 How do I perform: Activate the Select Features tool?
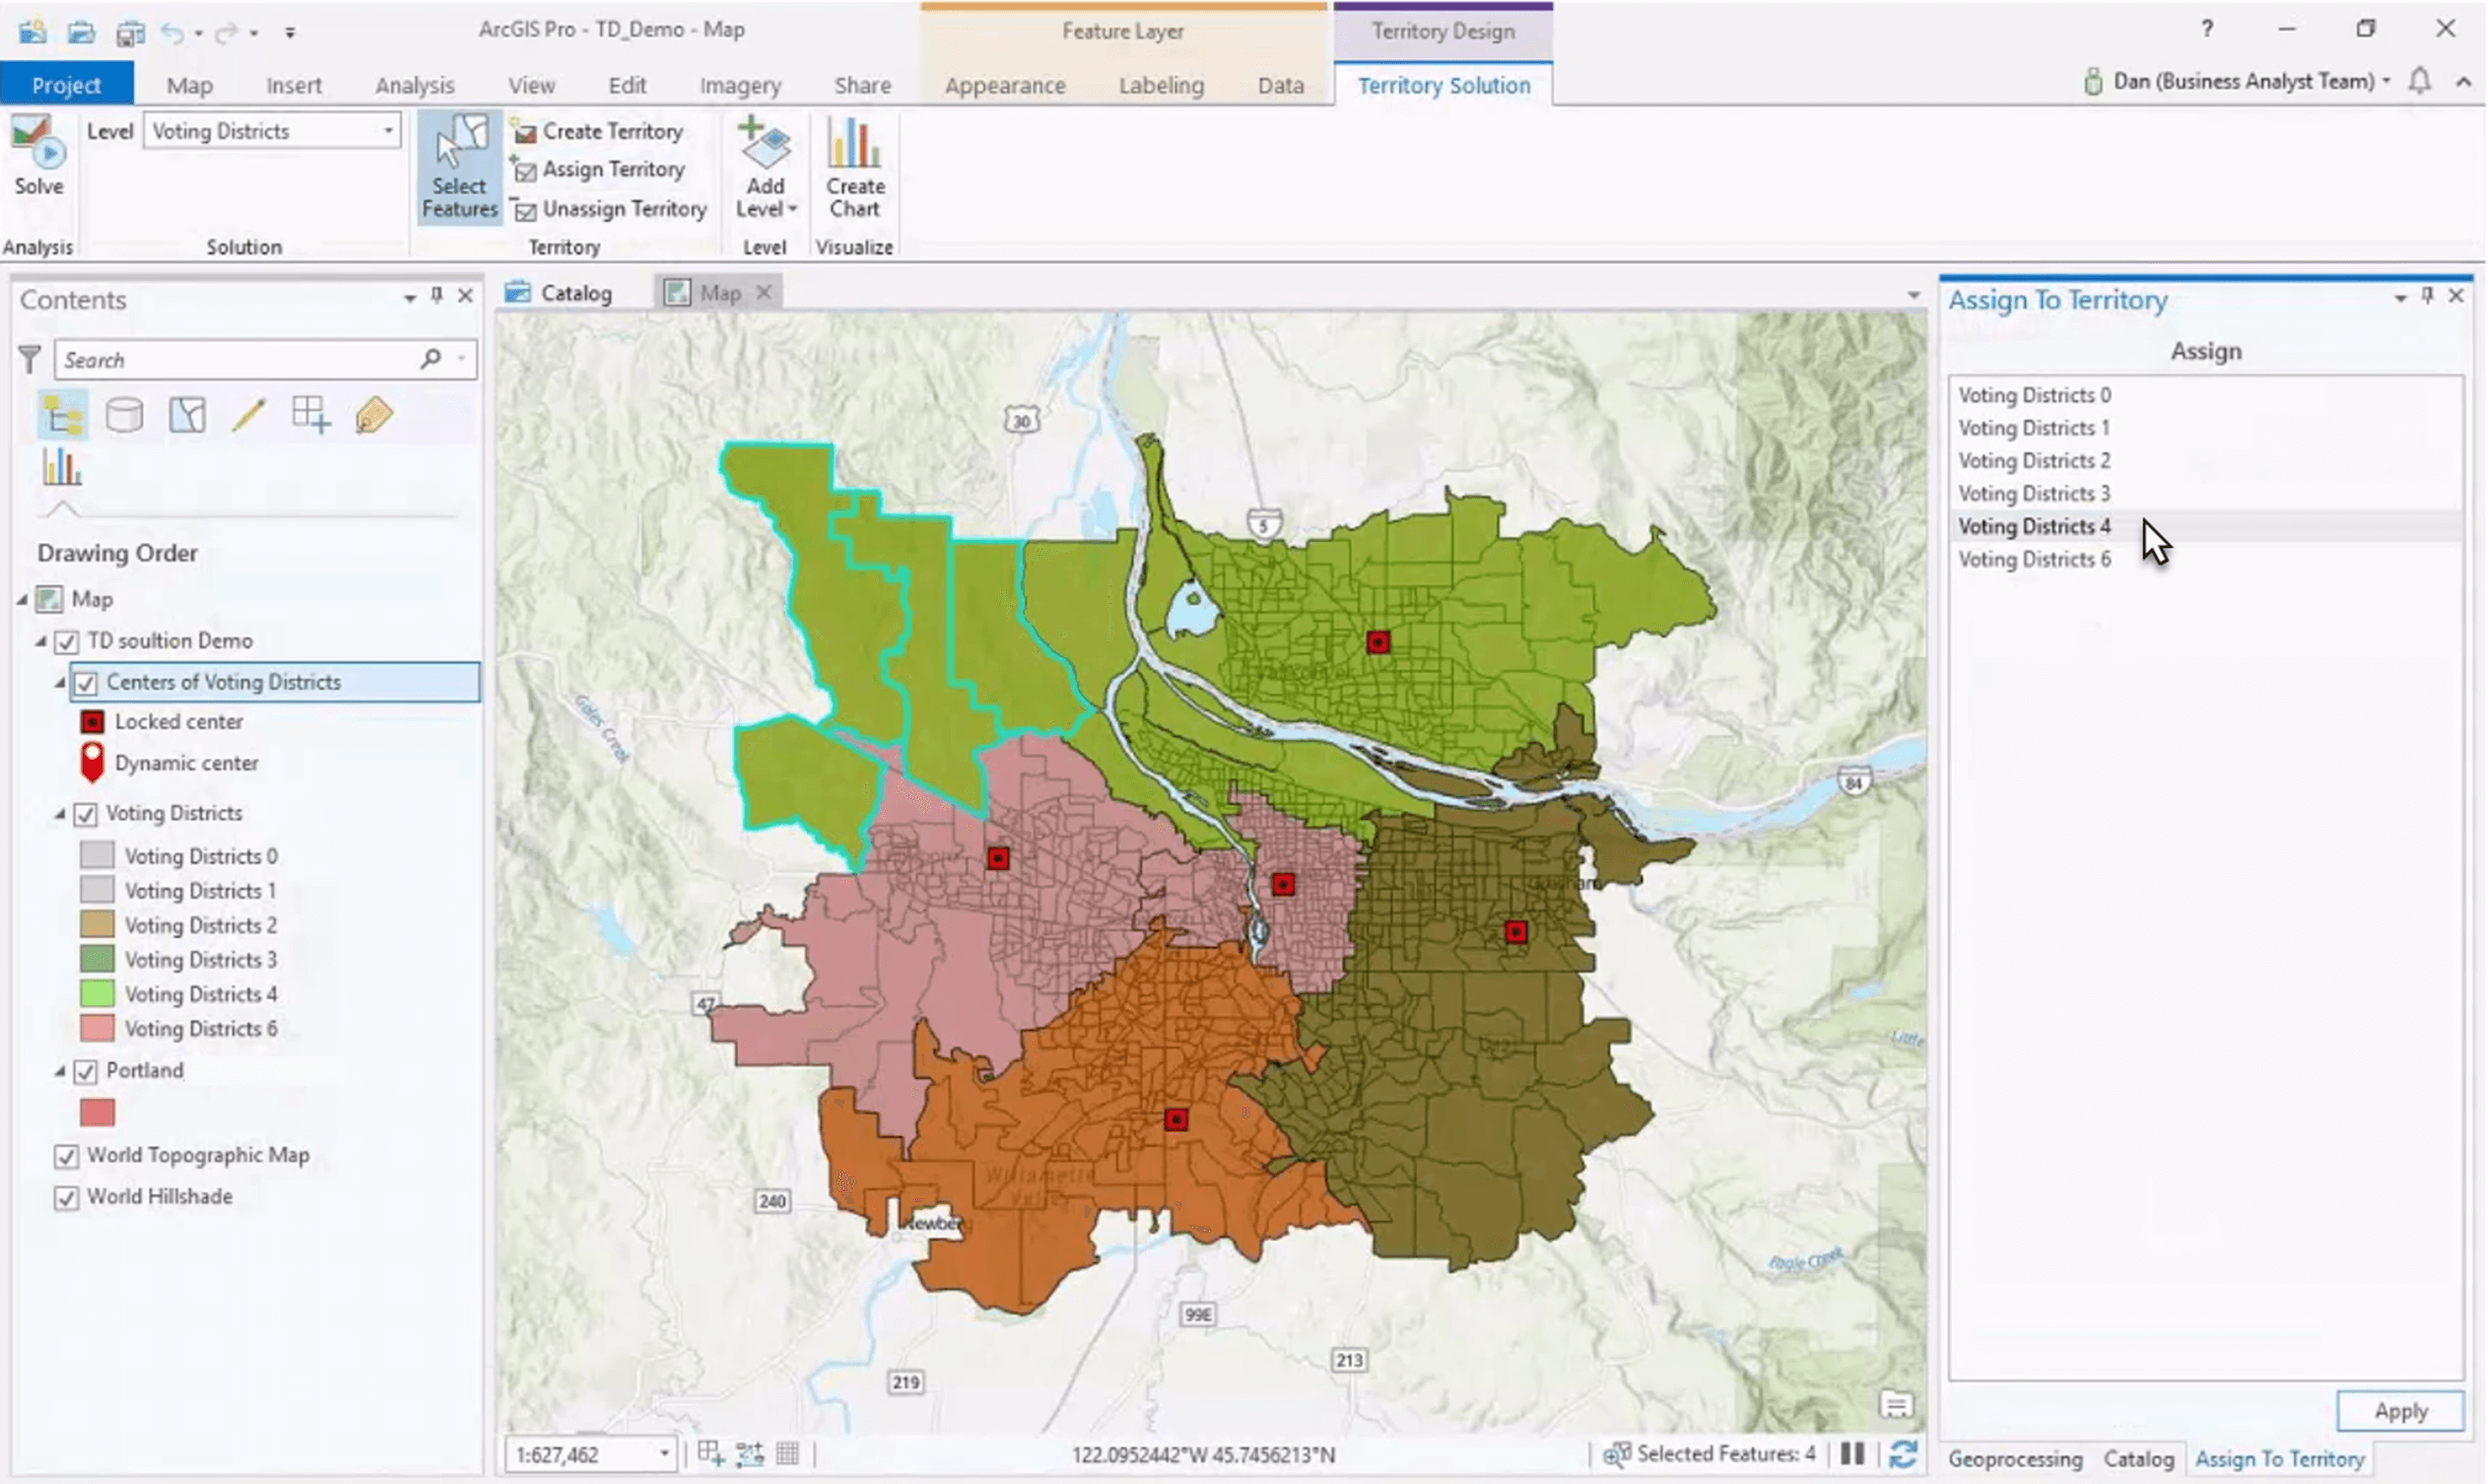click(458, 165)
